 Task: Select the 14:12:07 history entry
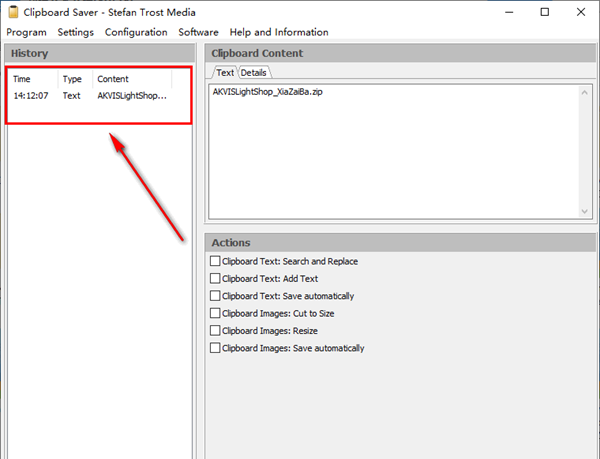point(90,96)
